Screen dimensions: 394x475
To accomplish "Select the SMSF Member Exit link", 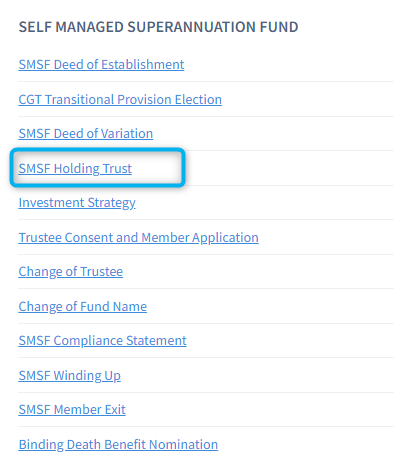I will (x=72, y=409).
